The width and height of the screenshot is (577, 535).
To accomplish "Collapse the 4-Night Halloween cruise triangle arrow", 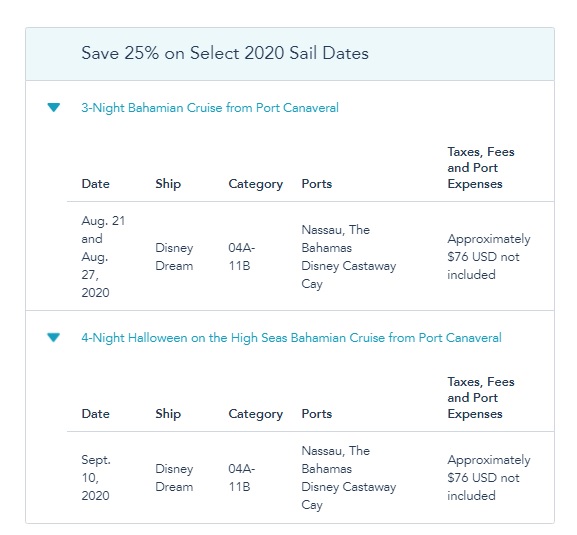I will click(54, 337).
